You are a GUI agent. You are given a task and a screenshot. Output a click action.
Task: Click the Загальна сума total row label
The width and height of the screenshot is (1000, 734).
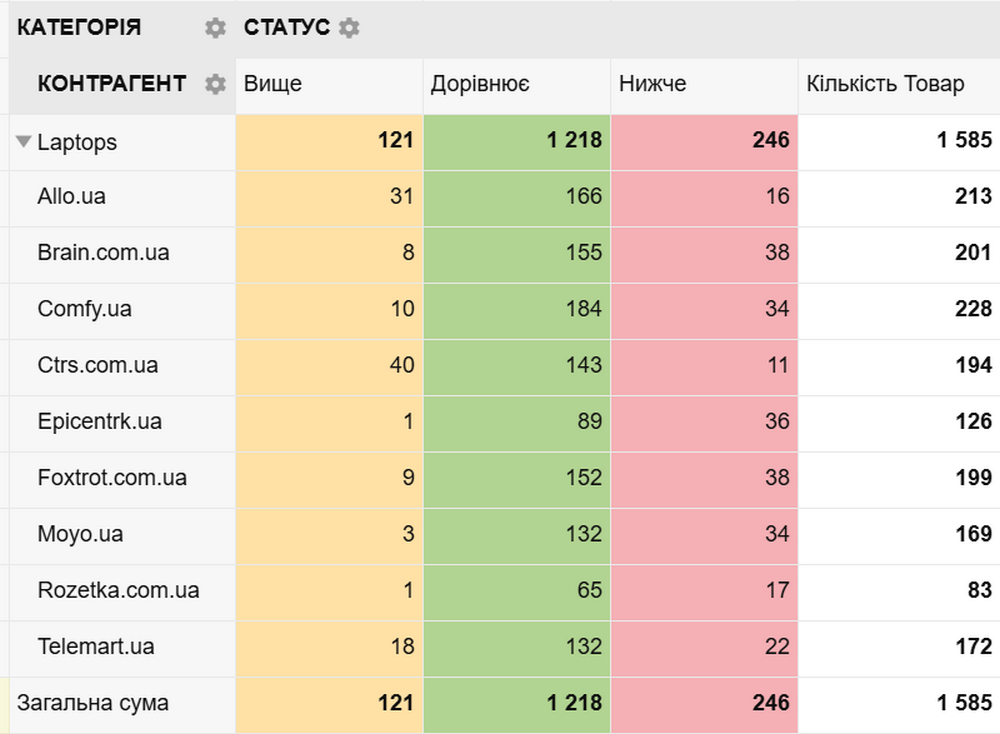[x=93, y=703]
